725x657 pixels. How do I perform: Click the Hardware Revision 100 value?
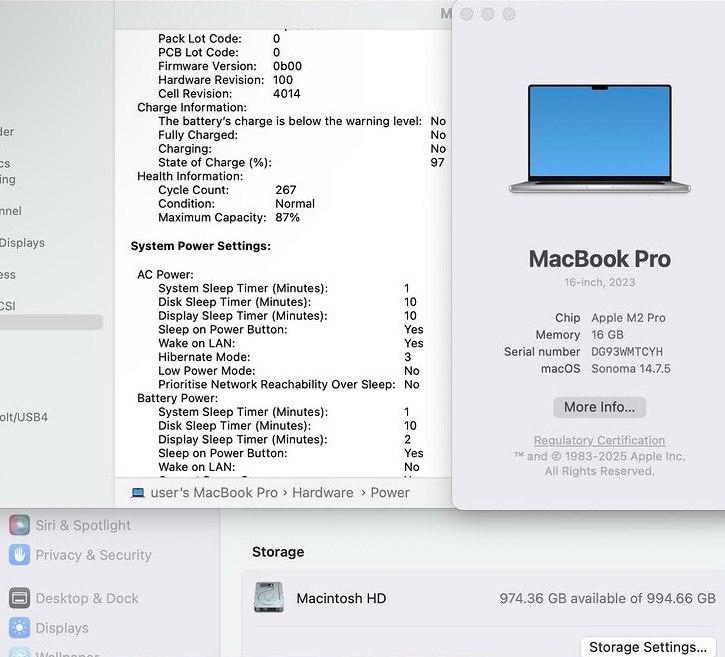coord(283,80)
